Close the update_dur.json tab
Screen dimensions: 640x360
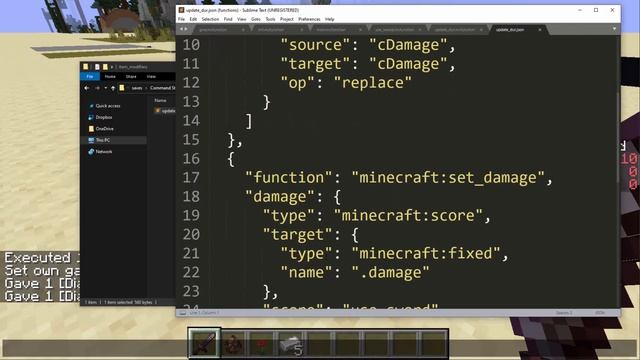(540, 30)
